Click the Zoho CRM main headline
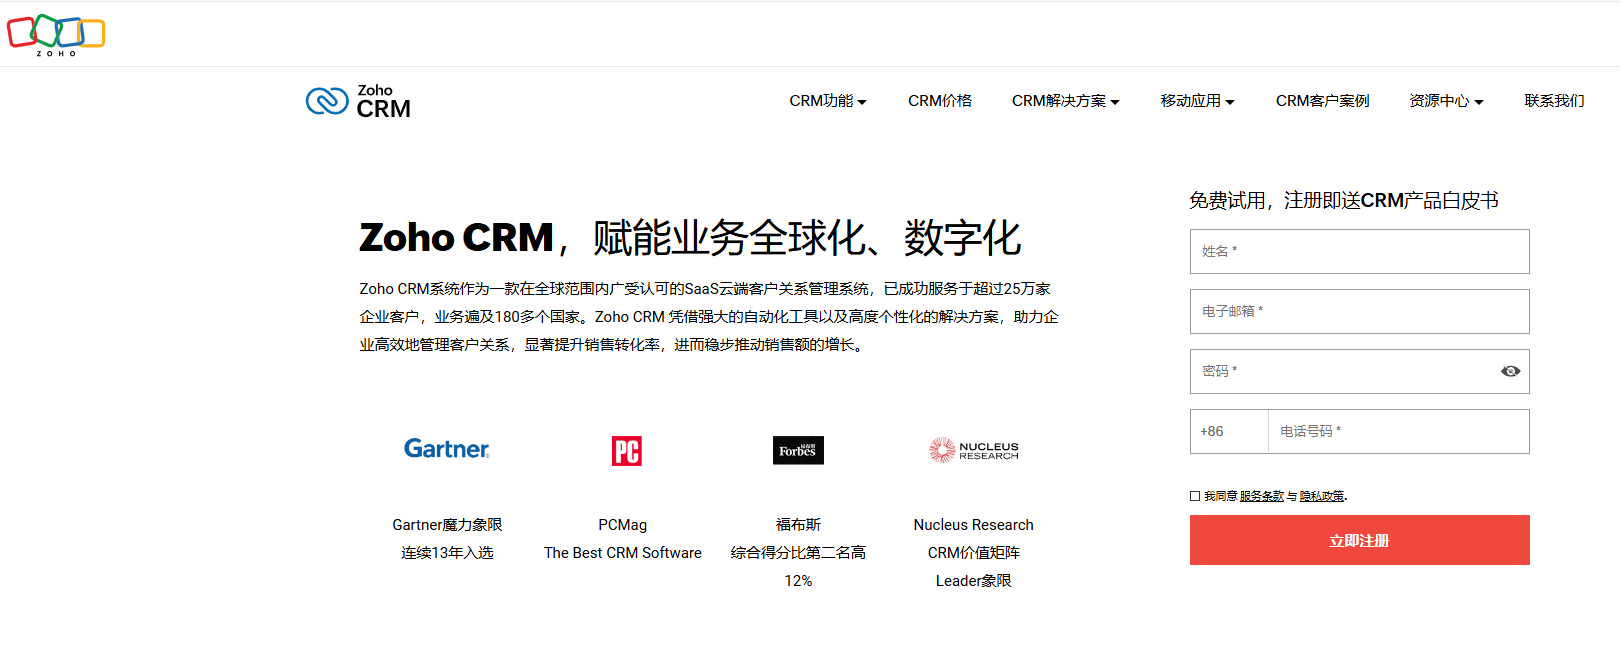Image resolution: width=1620 pixels, height=654 pixels. pyautogui.click(x=690, y=238)
